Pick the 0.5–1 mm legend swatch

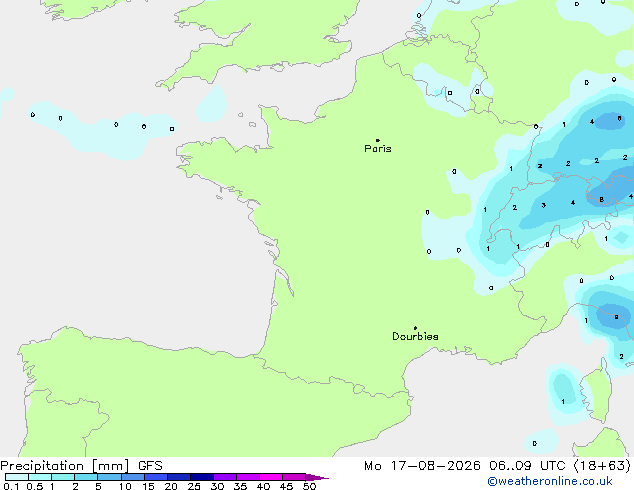[40, 477]
